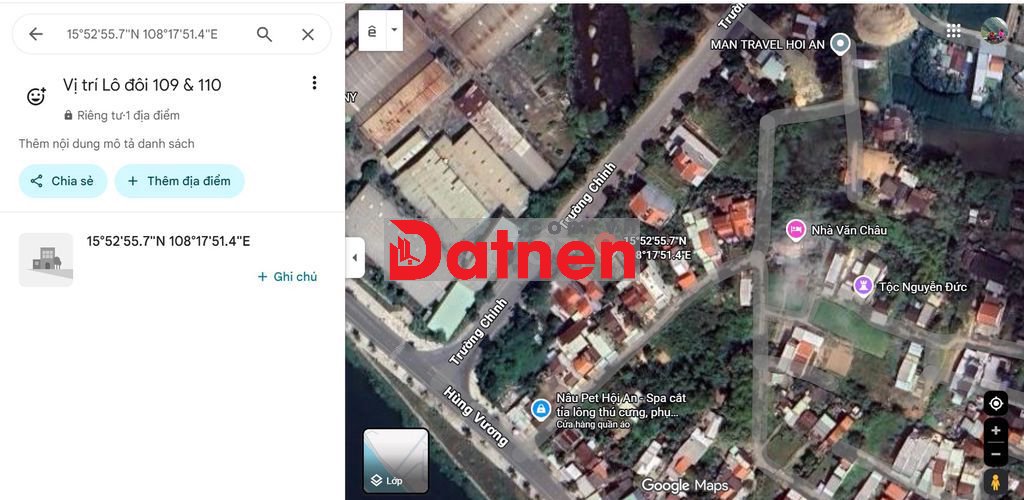Click the magnifying glass search icon
Image resolution: width=1024 pixels, height=500 pixels.
[264, 34]
